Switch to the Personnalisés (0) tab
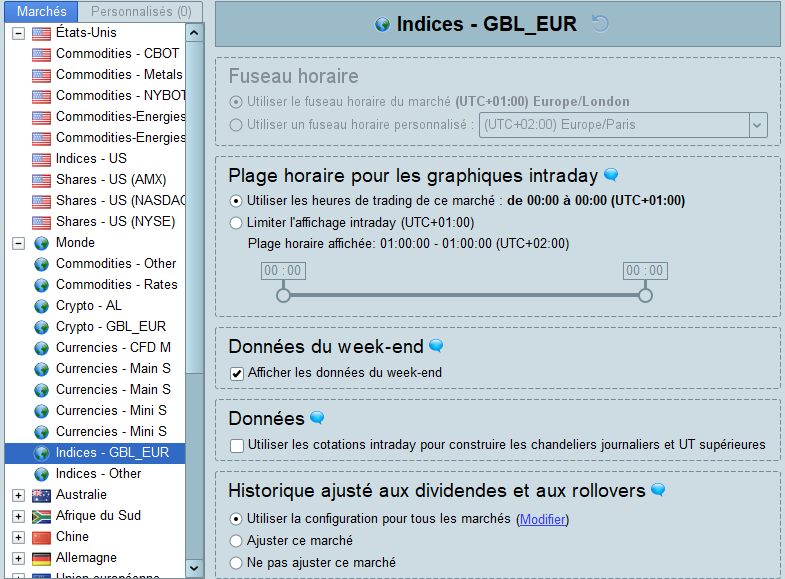Viewport: 785px width, 579px height. 141,12
